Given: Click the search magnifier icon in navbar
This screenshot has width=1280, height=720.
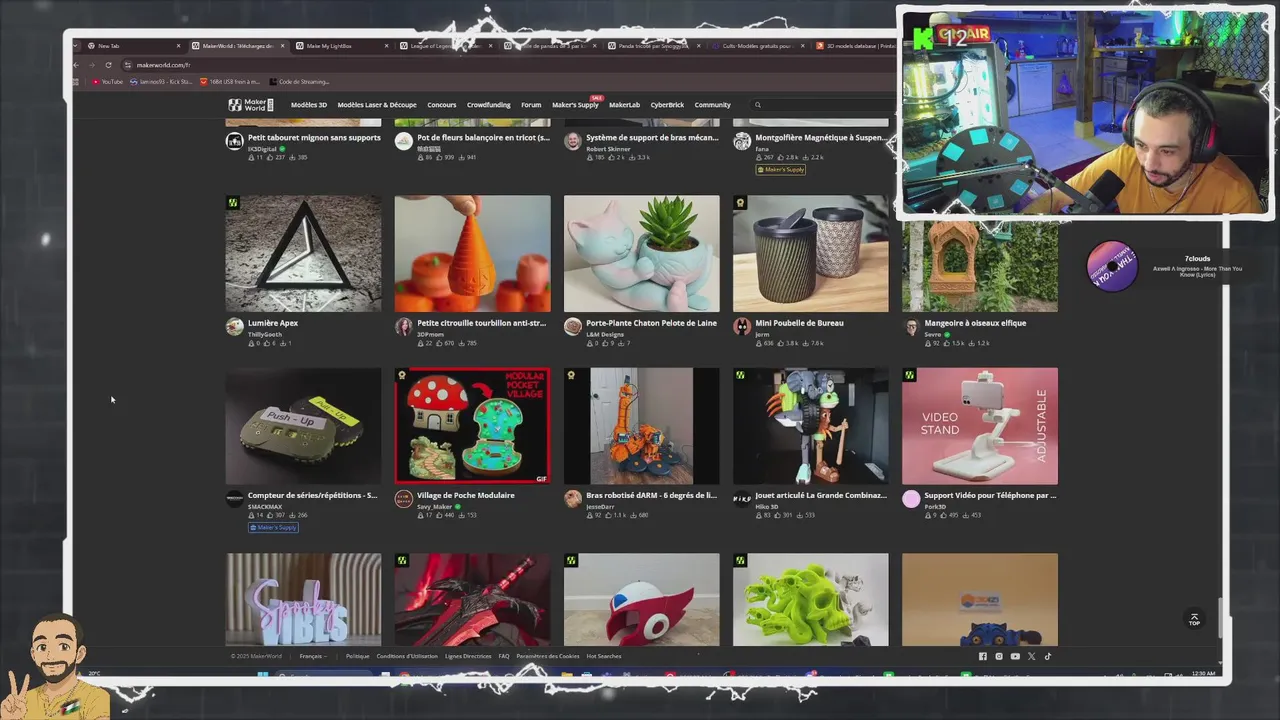Looking at the screenshot, I should (758, 105).
